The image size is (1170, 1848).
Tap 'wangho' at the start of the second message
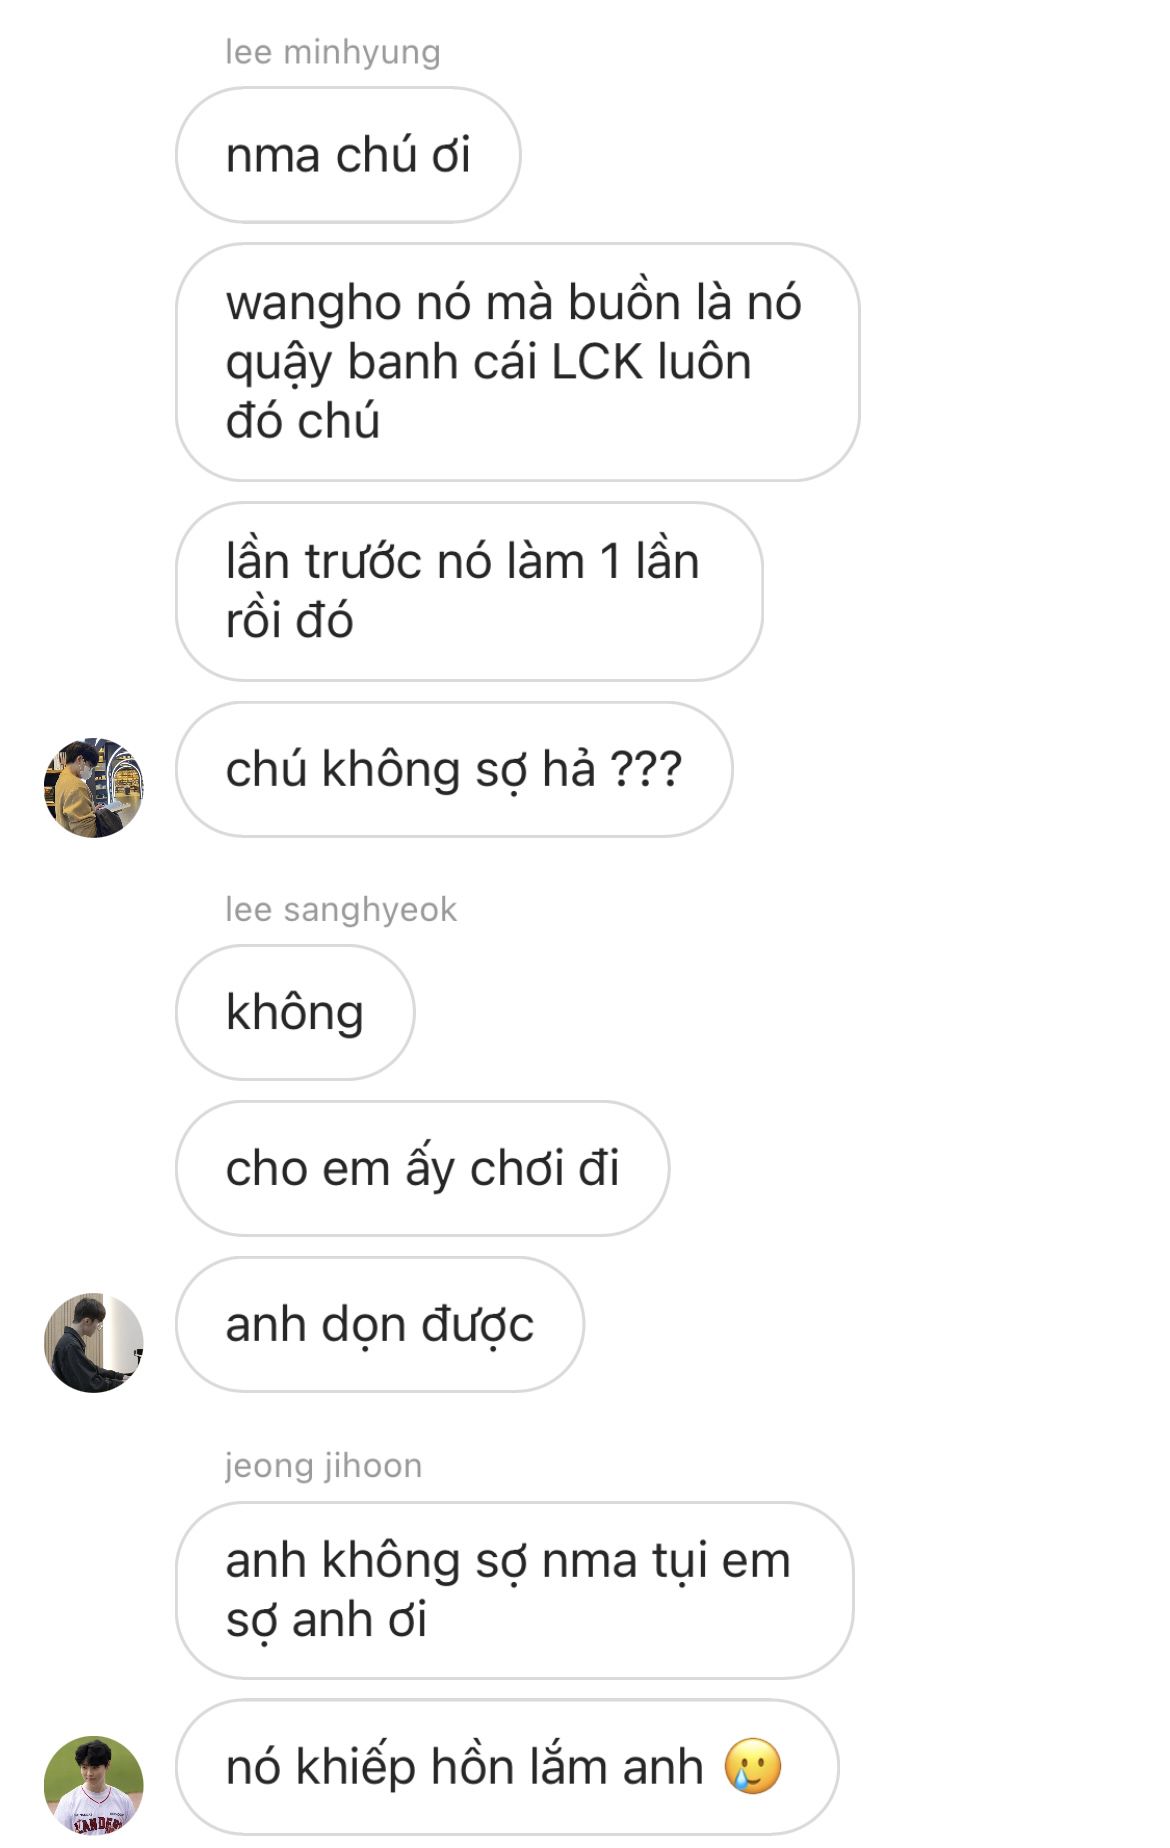313,304
